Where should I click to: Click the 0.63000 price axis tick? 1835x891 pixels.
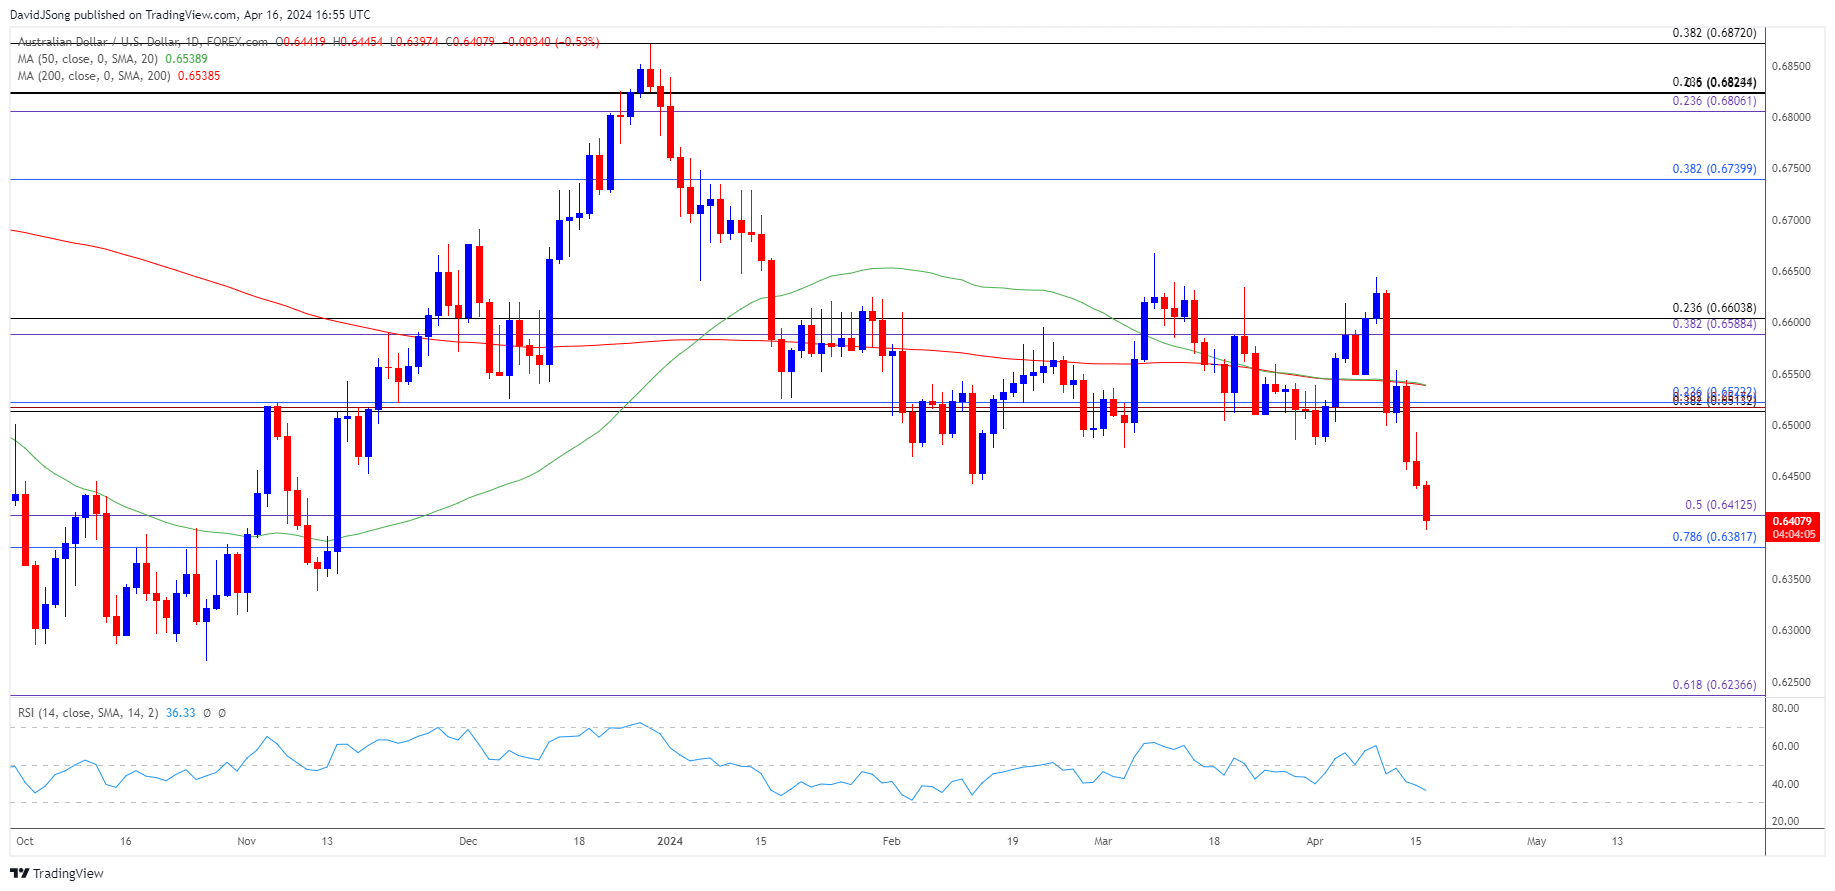(x=1791, y=631)
